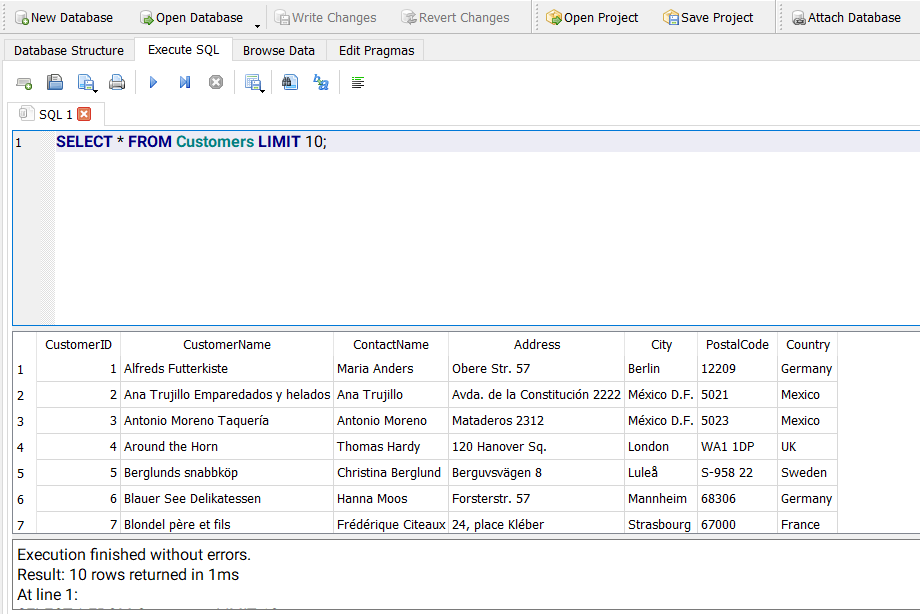Select the Christina Berglund cell
Viewport: 920px width, 614px height.
point(391,473)
